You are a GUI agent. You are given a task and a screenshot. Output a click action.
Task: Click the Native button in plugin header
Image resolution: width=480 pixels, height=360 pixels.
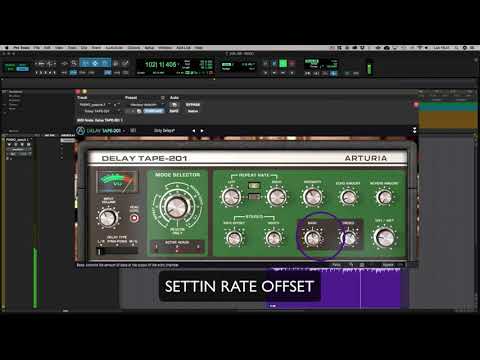(x=193, y=111)
